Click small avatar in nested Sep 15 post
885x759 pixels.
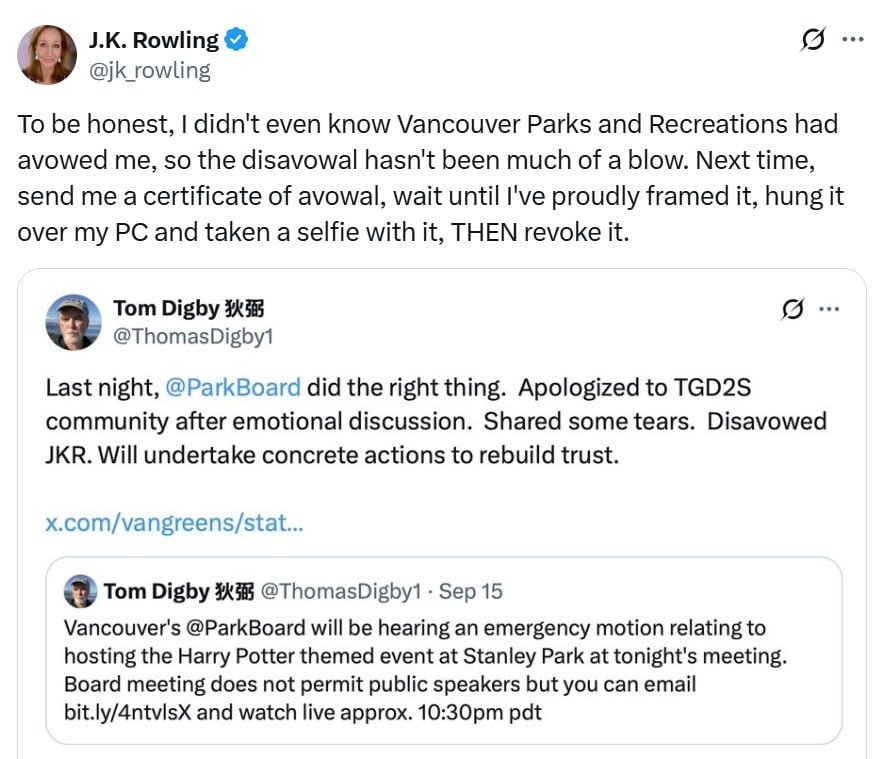81,591
